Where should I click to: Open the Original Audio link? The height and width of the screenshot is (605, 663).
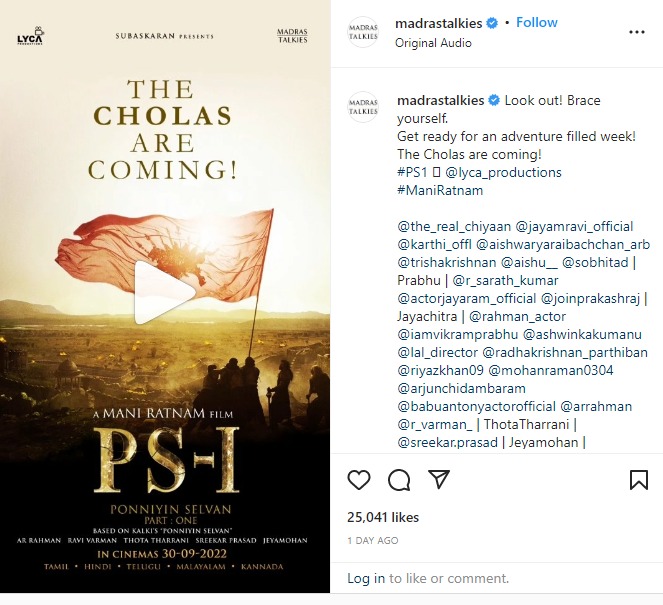[x=433, y=43]
